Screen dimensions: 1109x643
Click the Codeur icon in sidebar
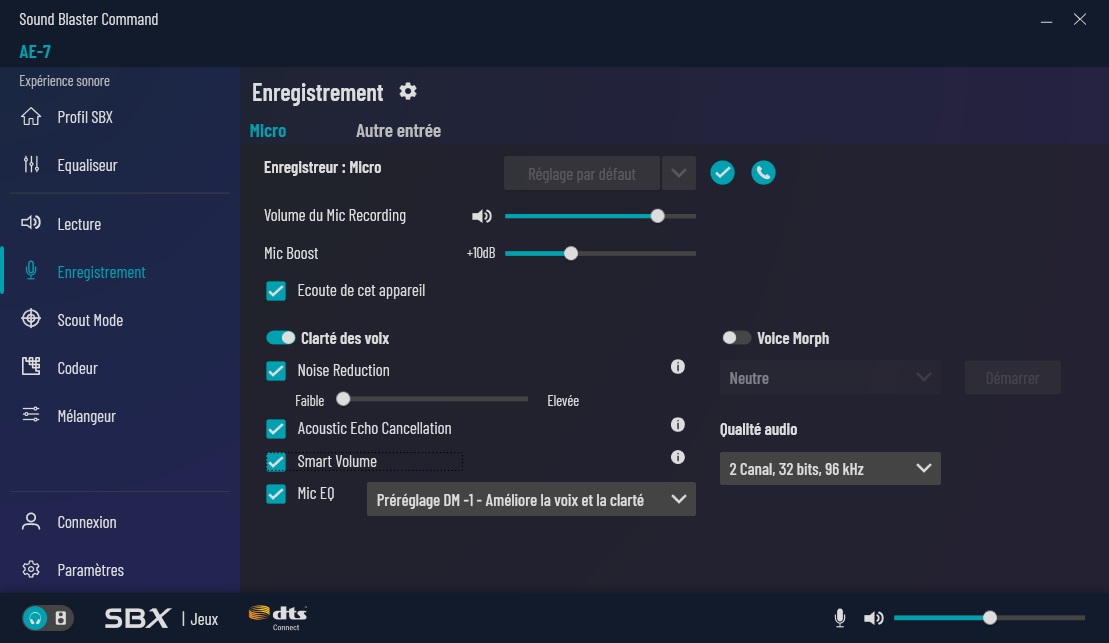click(31, 366)
